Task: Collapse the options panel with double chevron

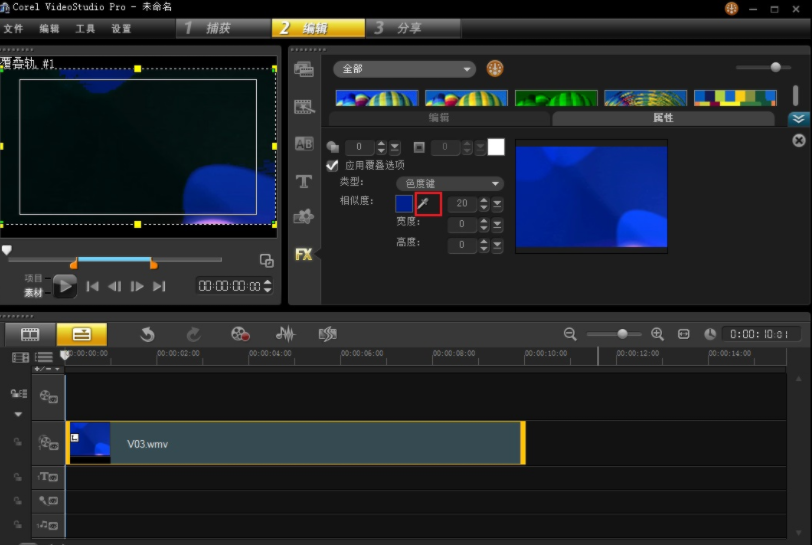Action: 799,119
